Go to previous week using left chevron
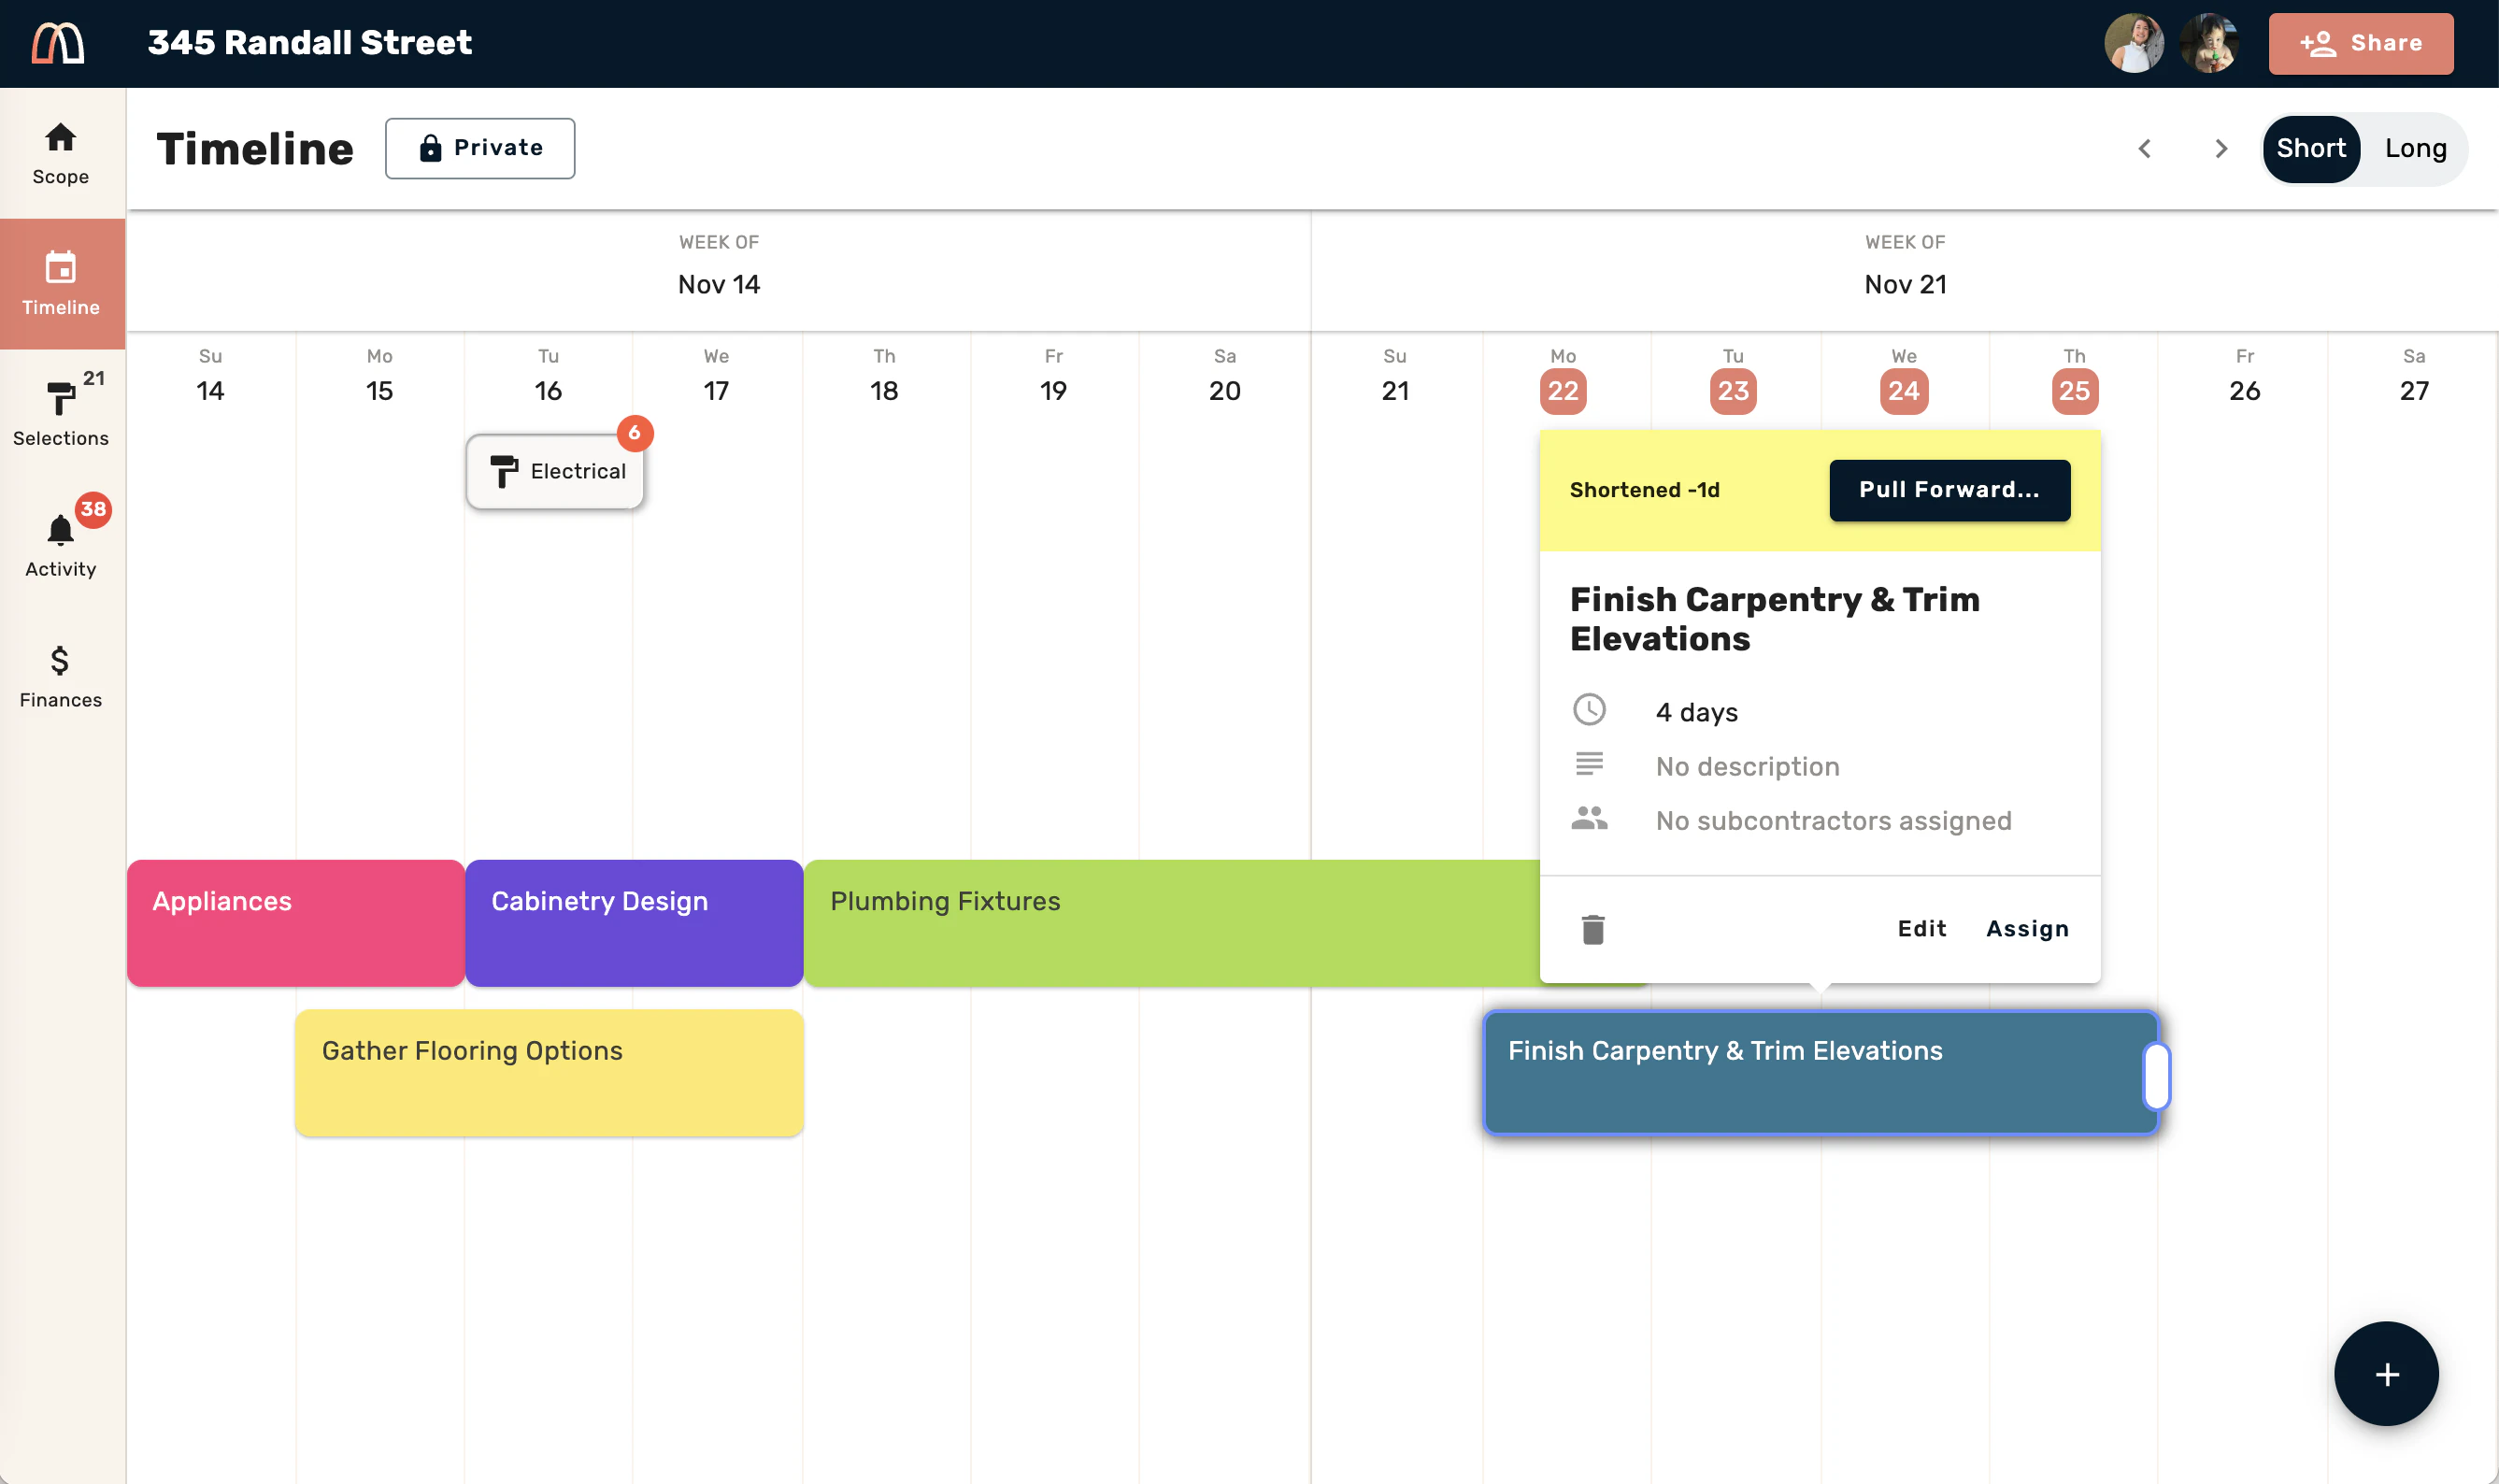This screenshot has width=2499, height=1484. click(2144, 148)
